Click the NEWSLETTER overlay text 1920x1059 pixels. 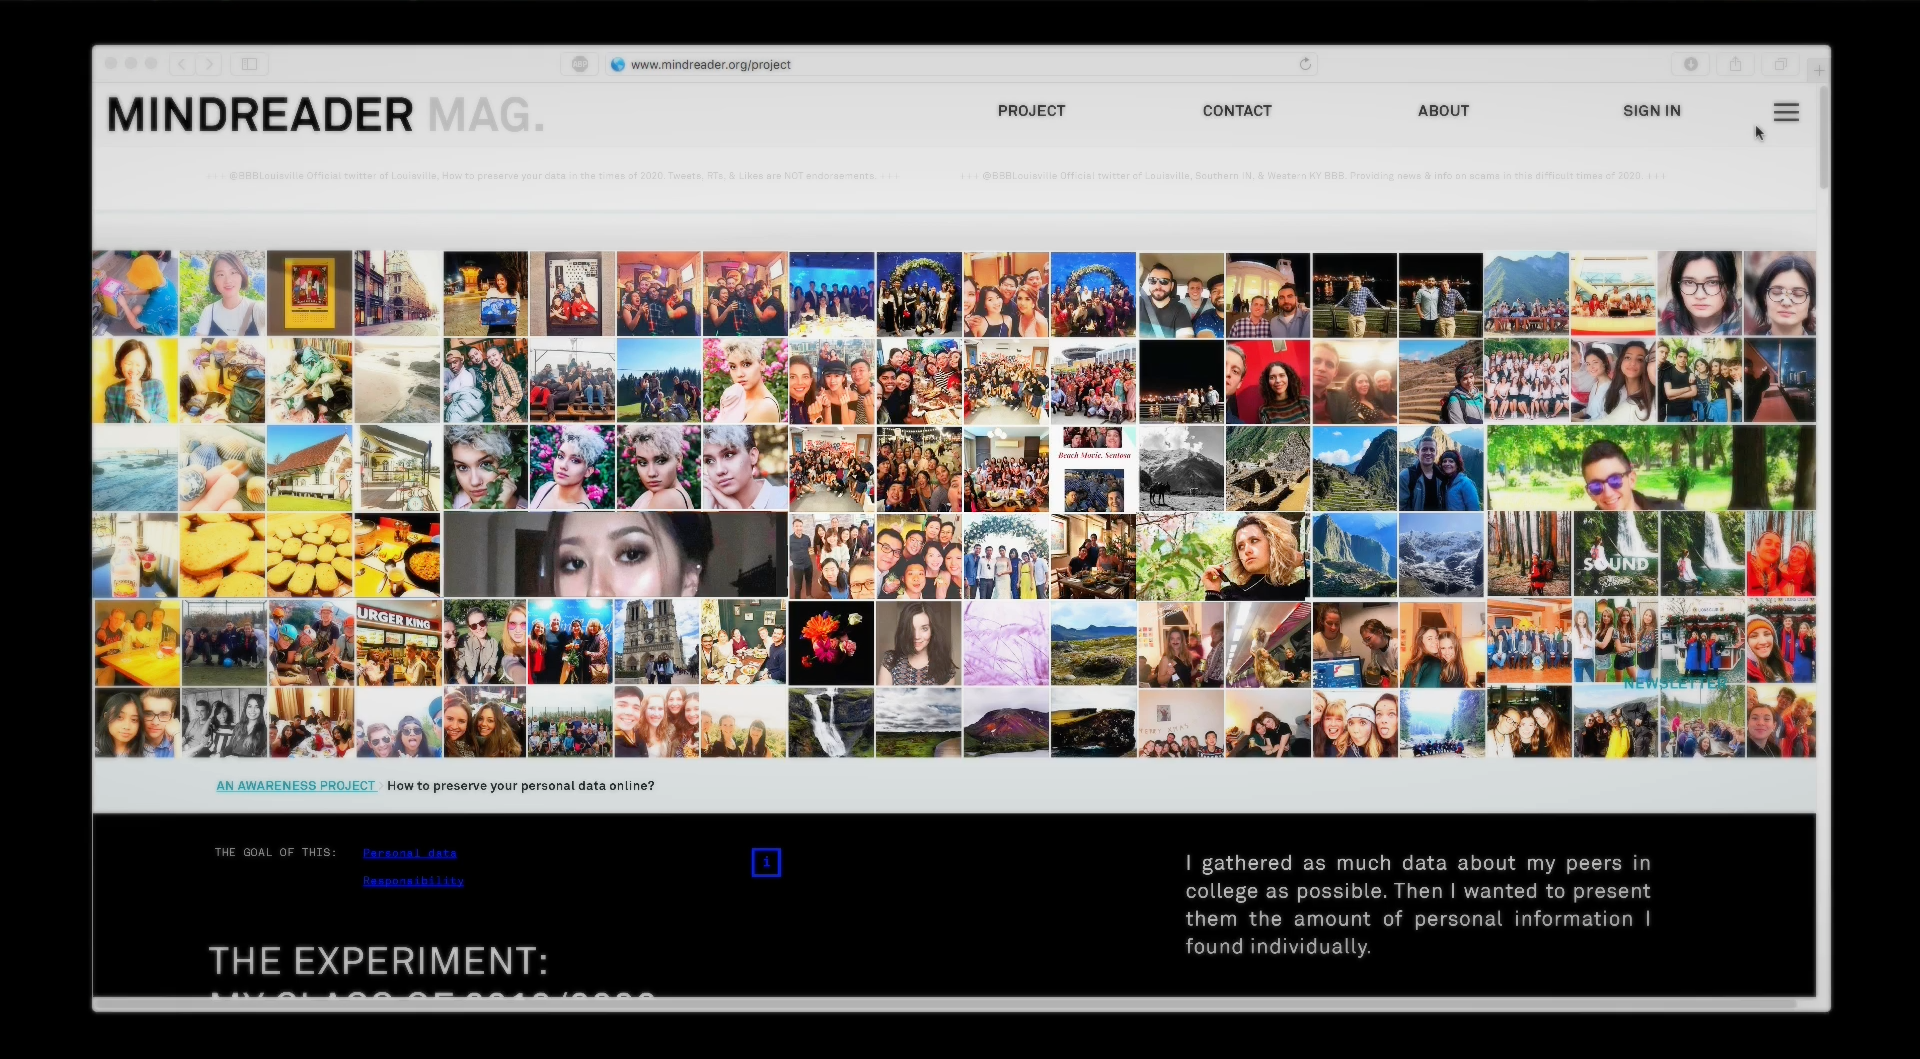tap(1675, 684)
